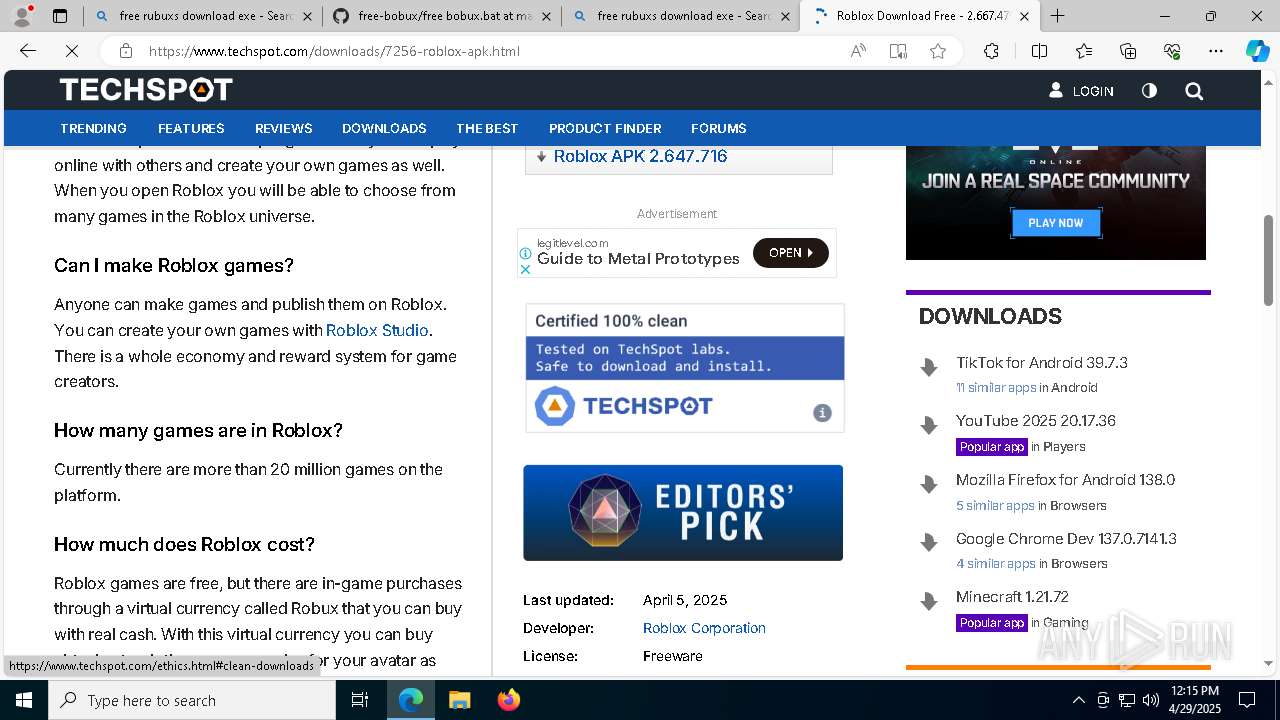Open Roblox Corporation developer link
The height and width of the screenshot is (720, 1280).
(x=704, y=628)
